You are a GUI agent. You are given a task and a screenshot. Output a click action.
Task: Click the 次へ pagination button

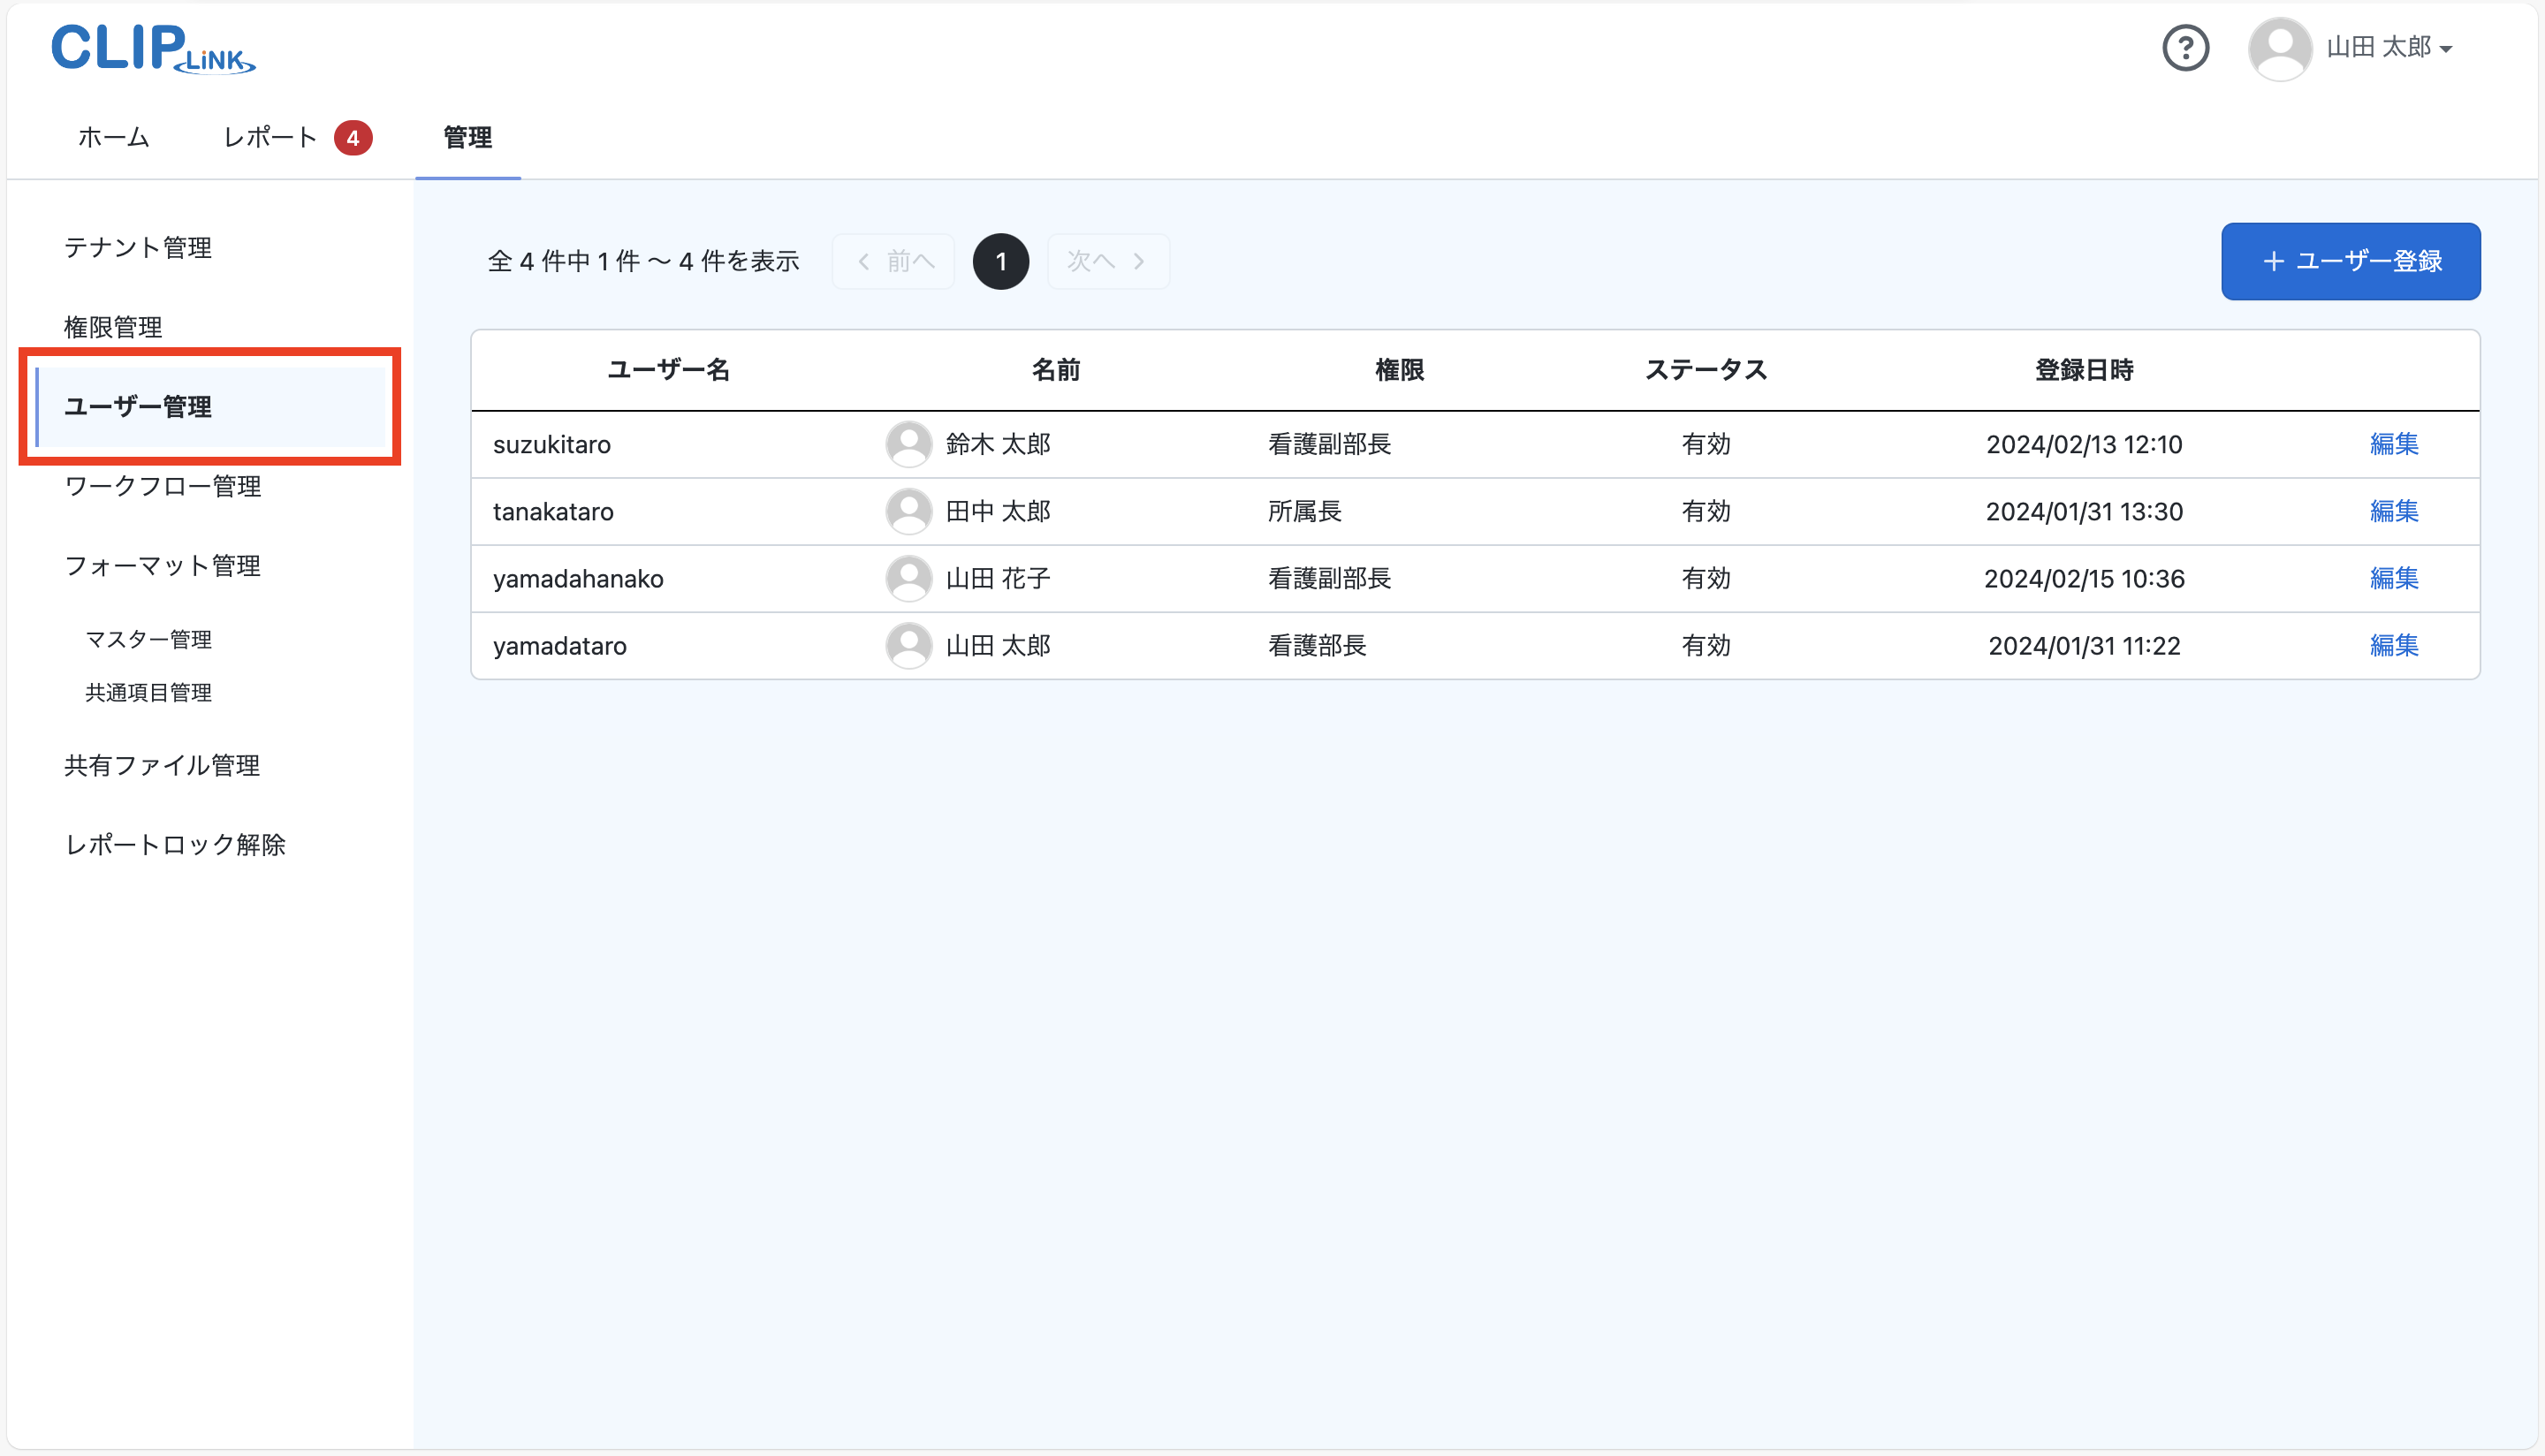click(x=1108, y=261)
